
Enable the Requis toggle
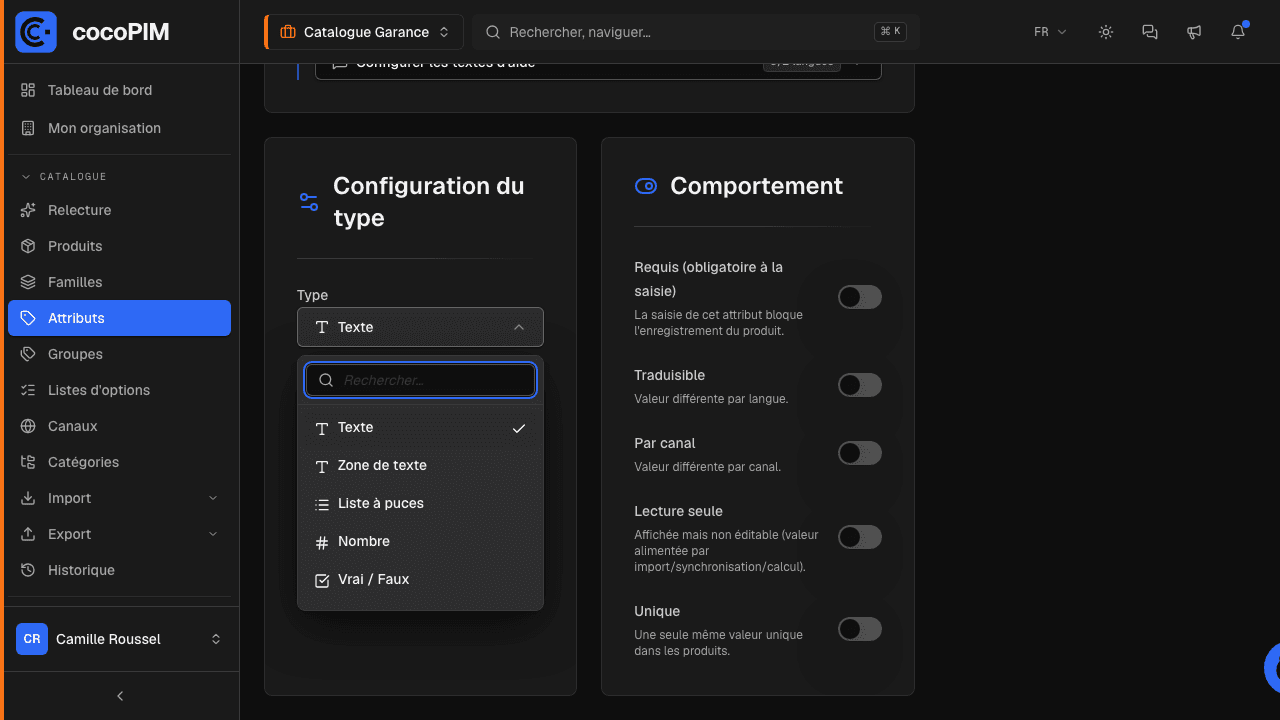click(860, 297)
